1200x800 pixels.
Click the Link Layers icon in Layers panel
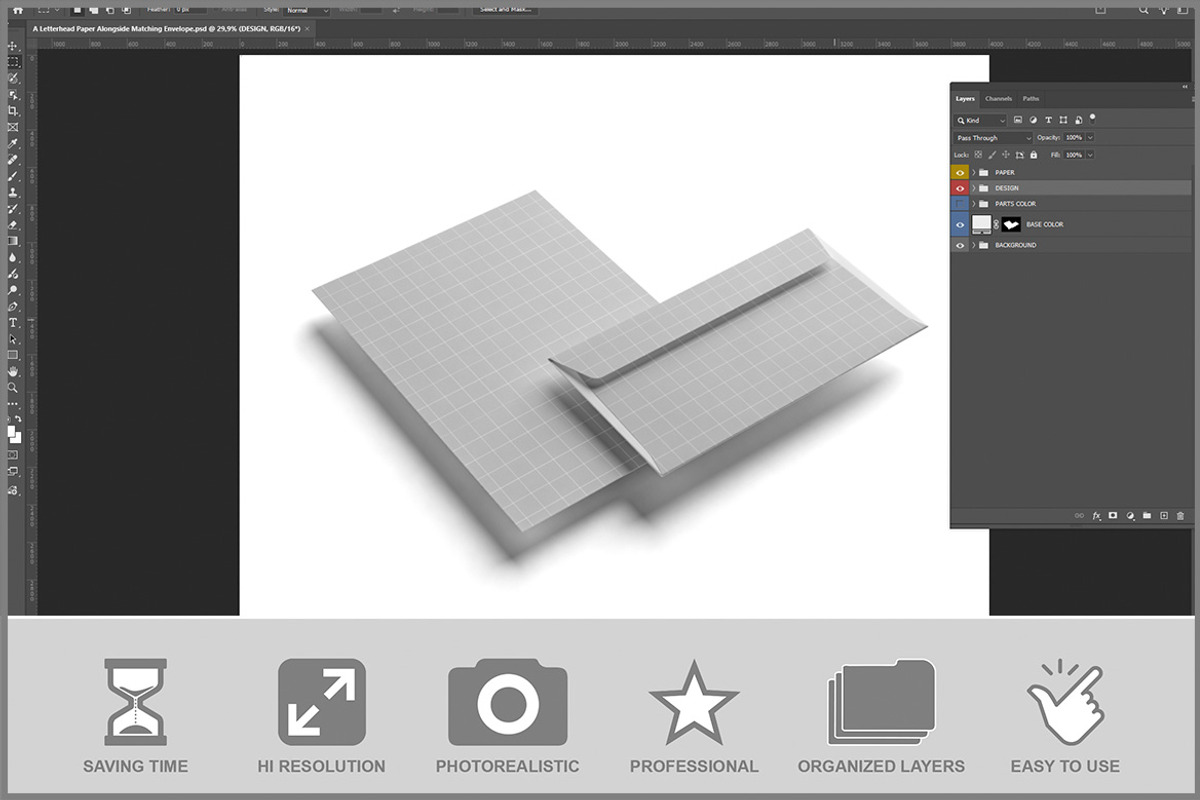pyautogui.click(x=1079, y=515)
